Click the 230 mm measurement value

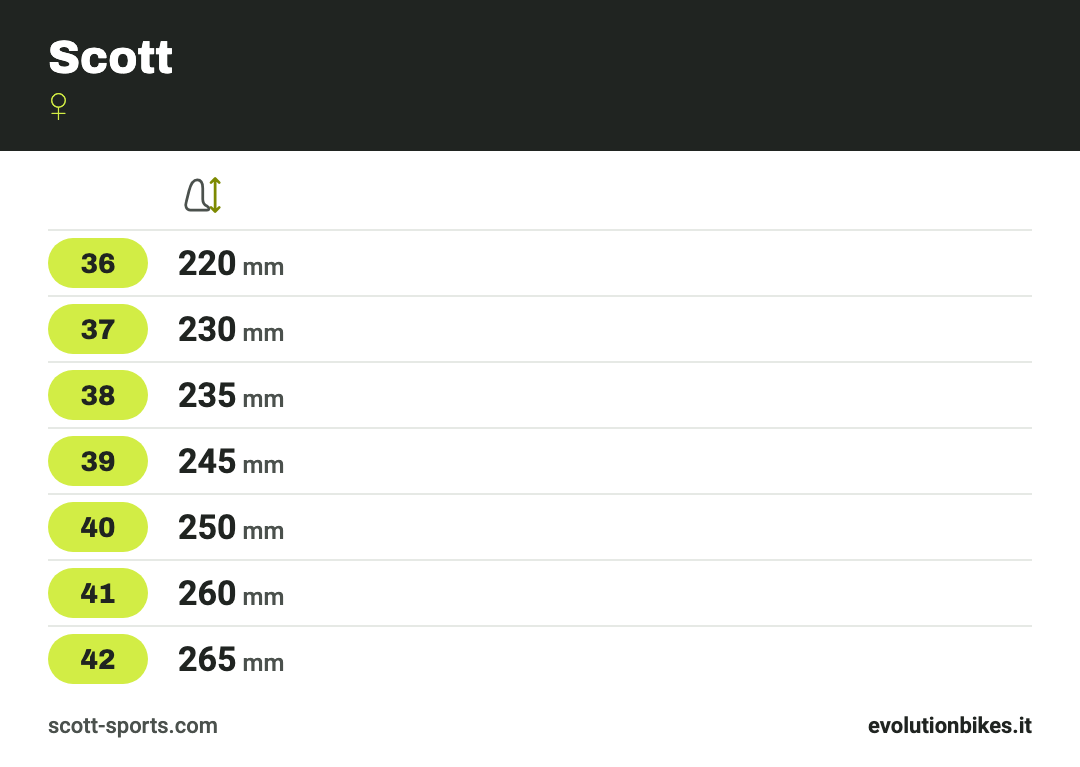tap(231, 330)
